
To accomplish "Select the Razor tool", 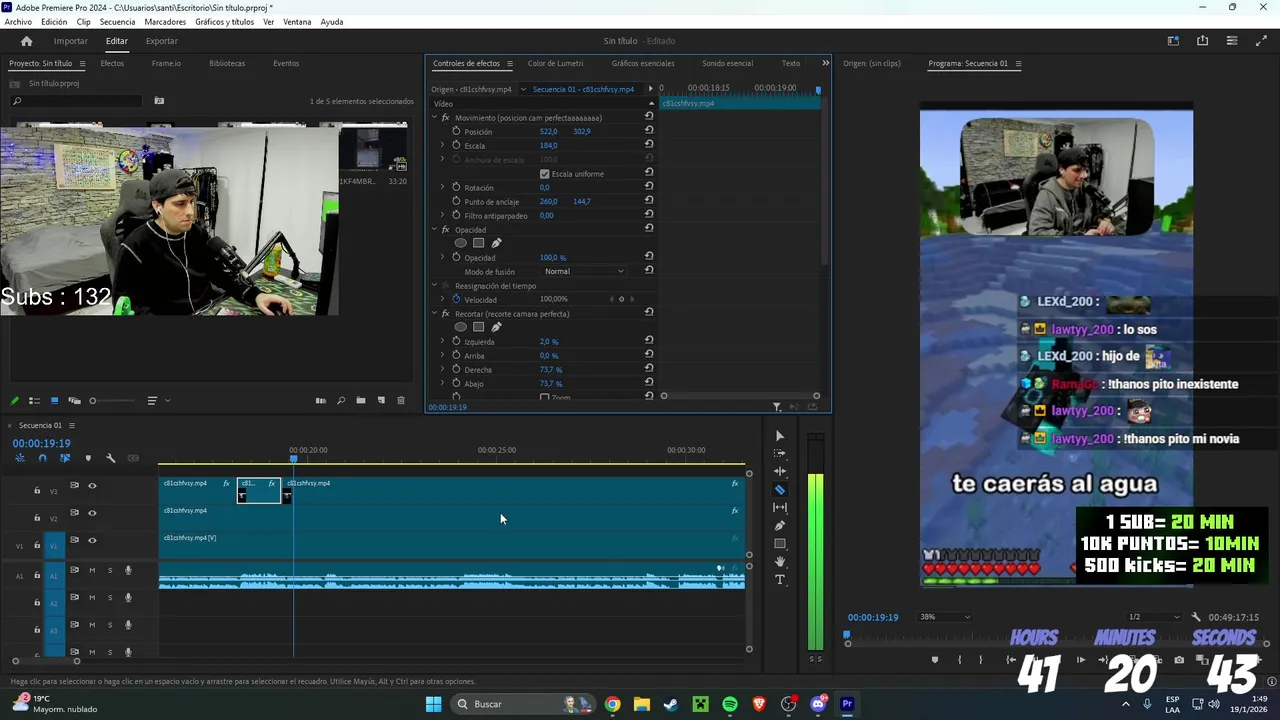I will click(780, 490).
